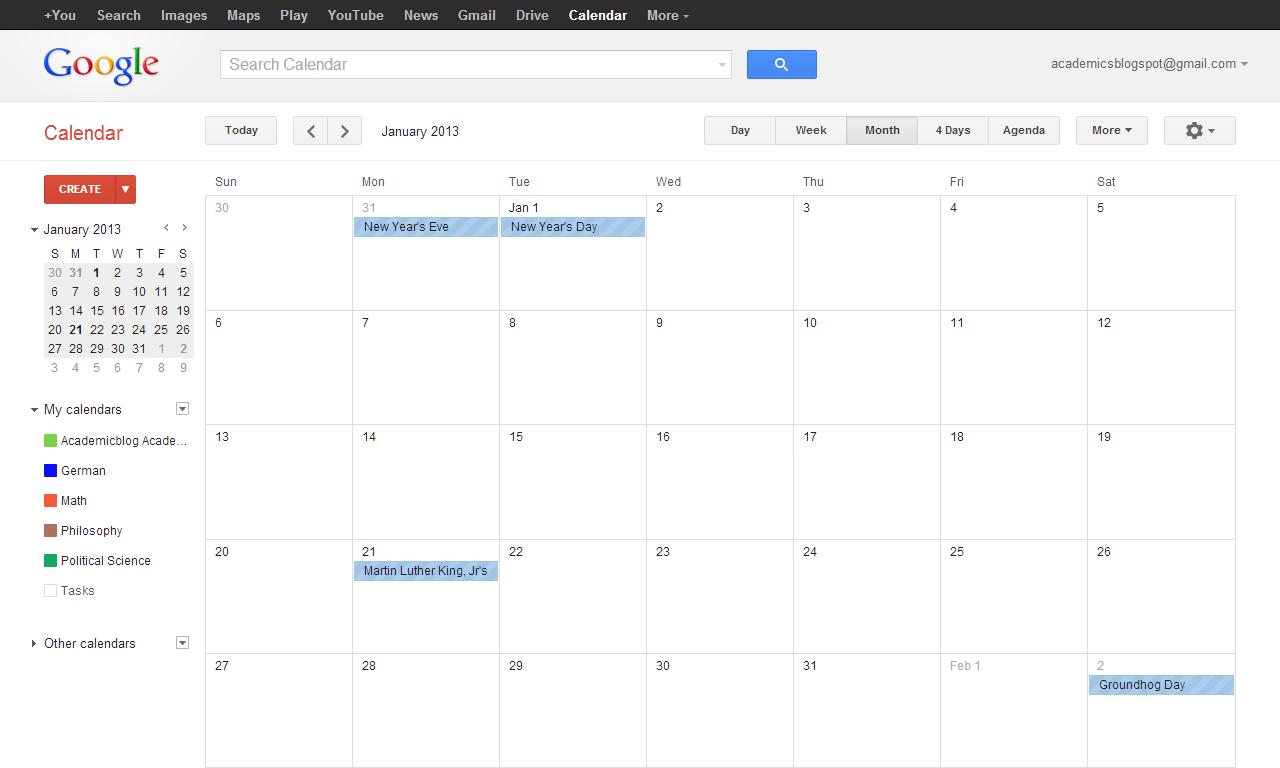
Task: Select day 21 in mini calendar
Action: click(76, 330)
